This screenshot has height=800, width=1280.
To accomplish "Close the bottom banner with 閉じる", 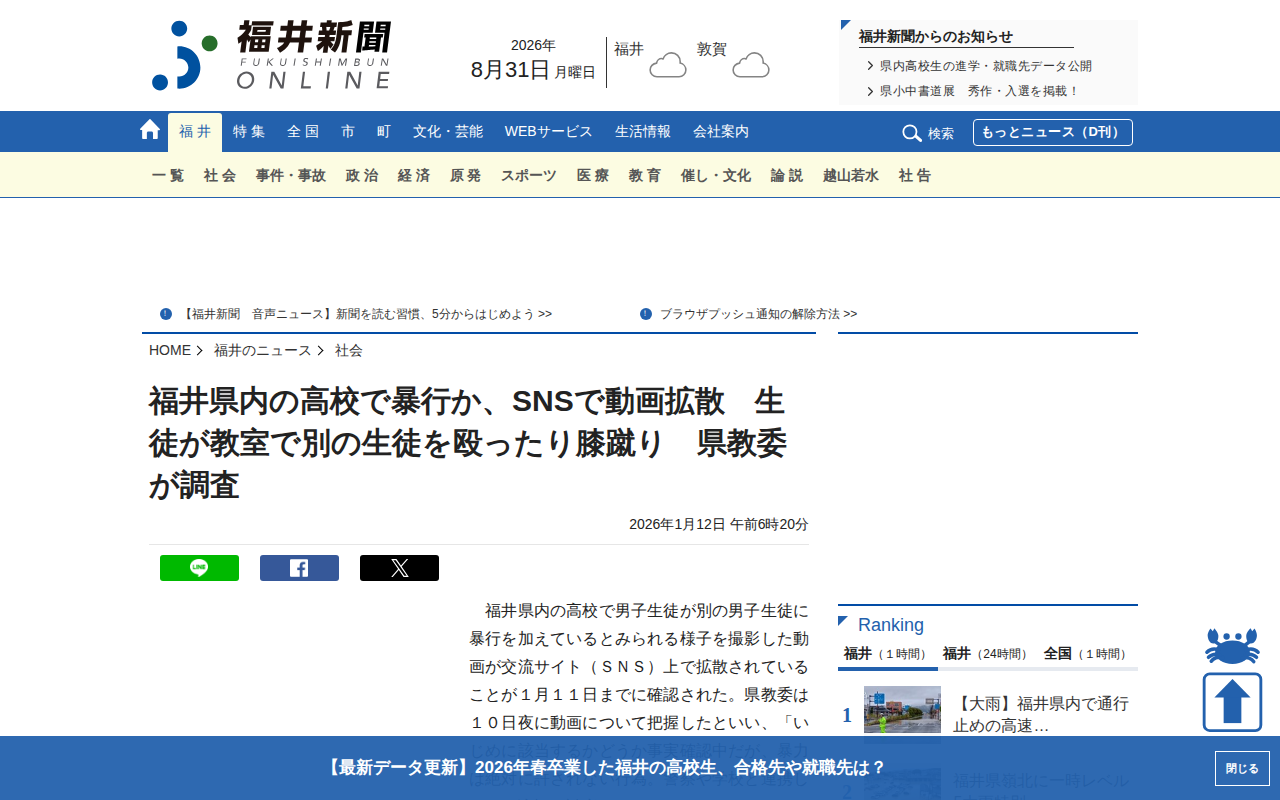I will [1242, 768].
